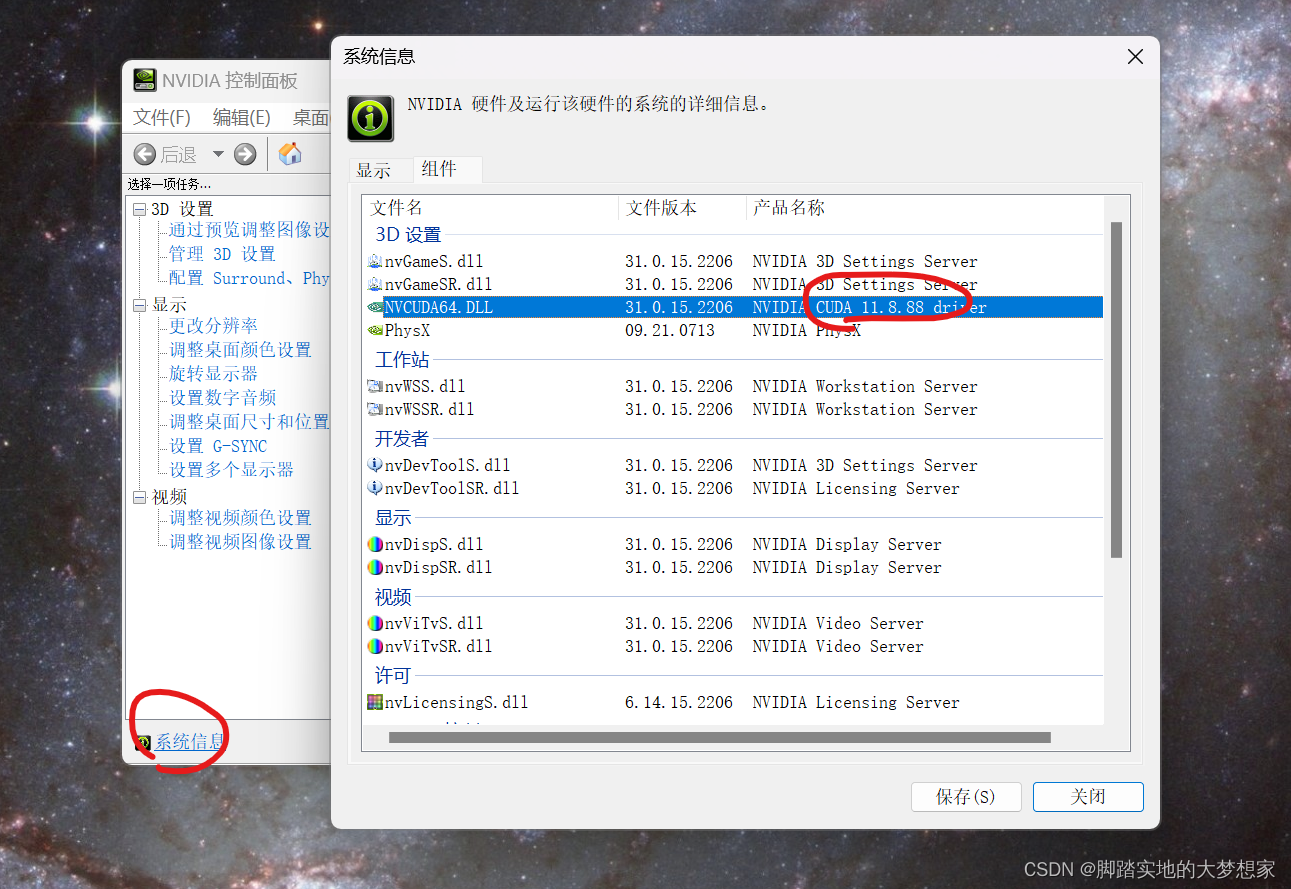Click the PhysX row icon
This screenshot has height=889, width=1291.
(375, 330)
